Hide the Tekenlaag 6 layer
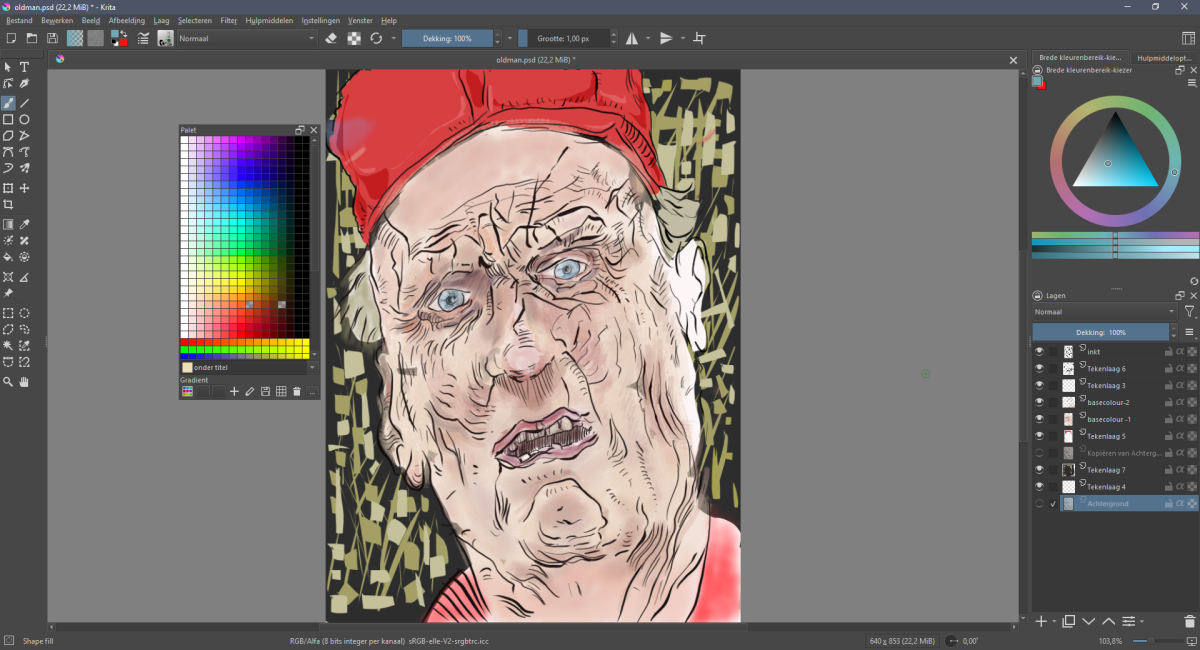1200x650 pixels. 1040,368
